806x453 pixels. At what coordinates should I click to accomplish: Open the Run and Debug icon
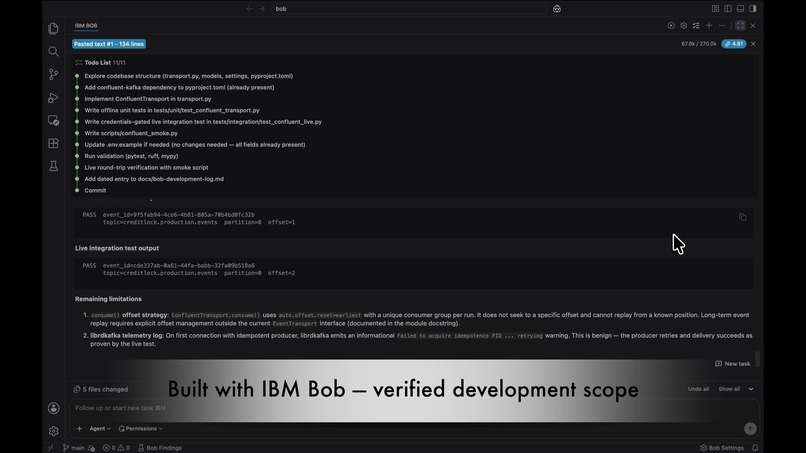tap(53, 98)
